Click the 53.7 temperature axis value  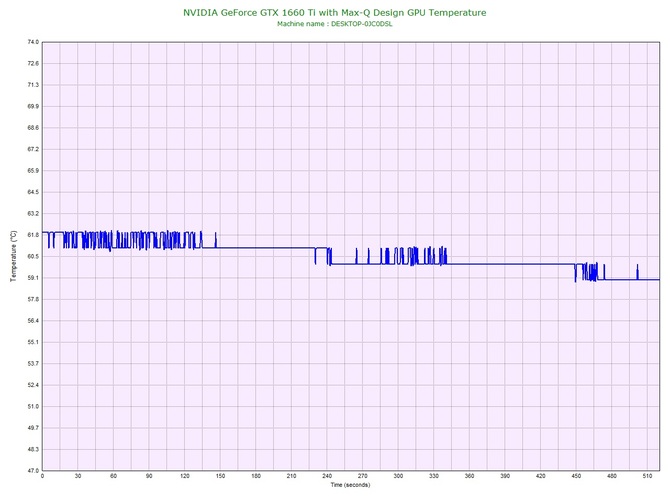33,364
